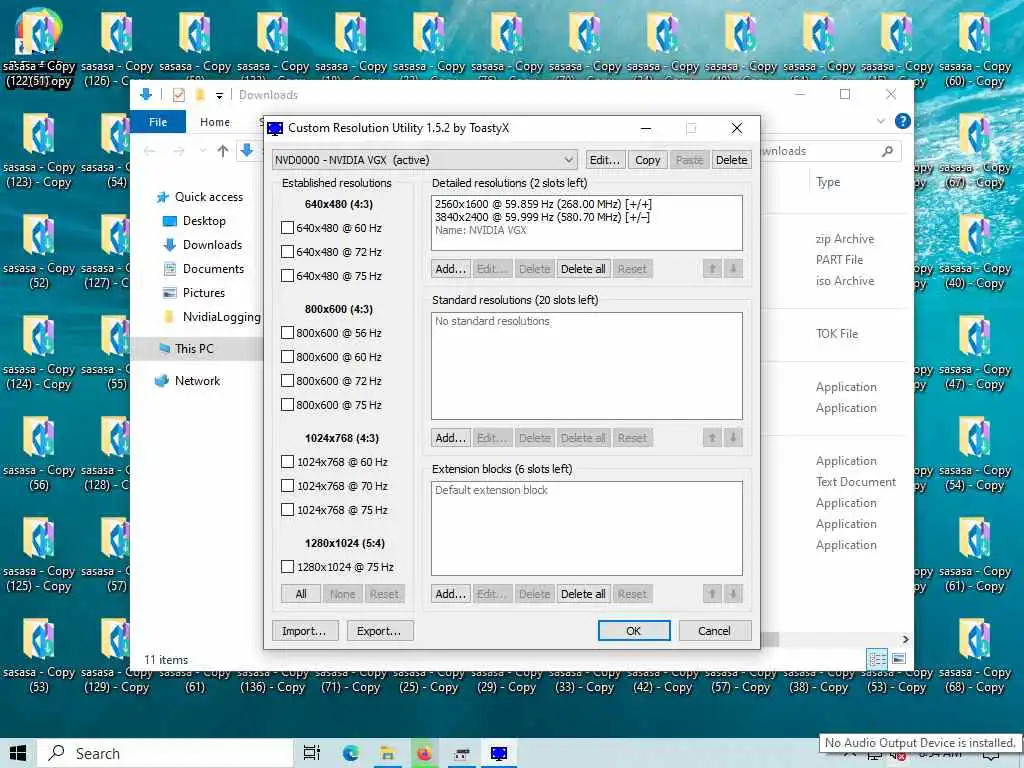1024x768 pixels.
Task: Copy the active display settings
Action: pos(647,160)
